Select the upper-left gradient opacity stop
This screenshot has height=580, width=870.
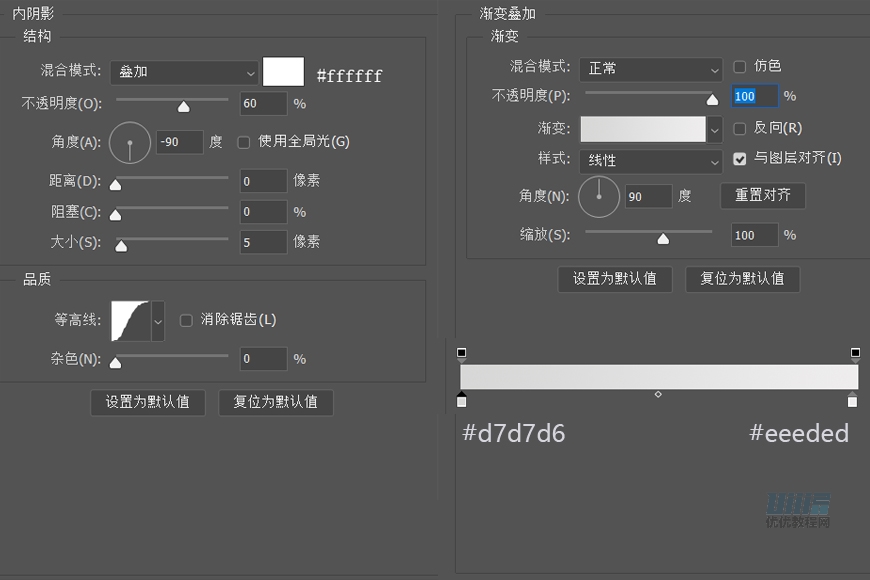tap(462, 352)
